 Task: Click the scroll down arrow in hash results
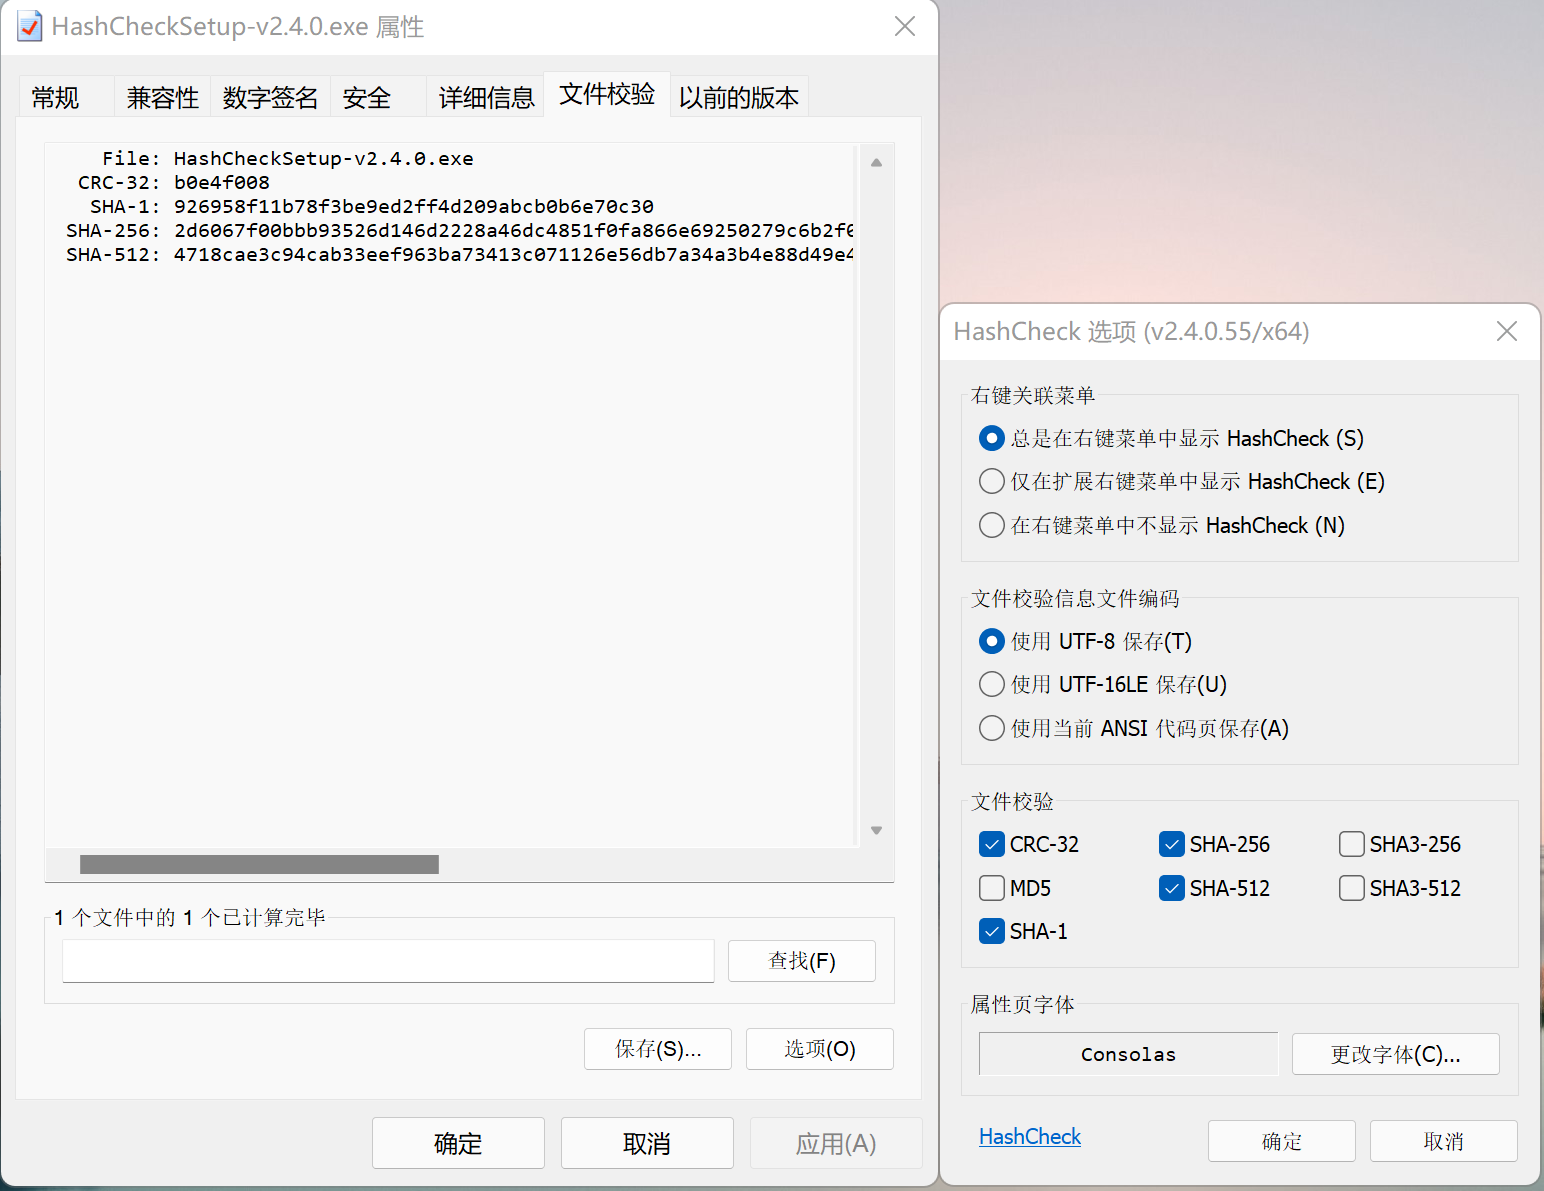click(x=876, y=830)
